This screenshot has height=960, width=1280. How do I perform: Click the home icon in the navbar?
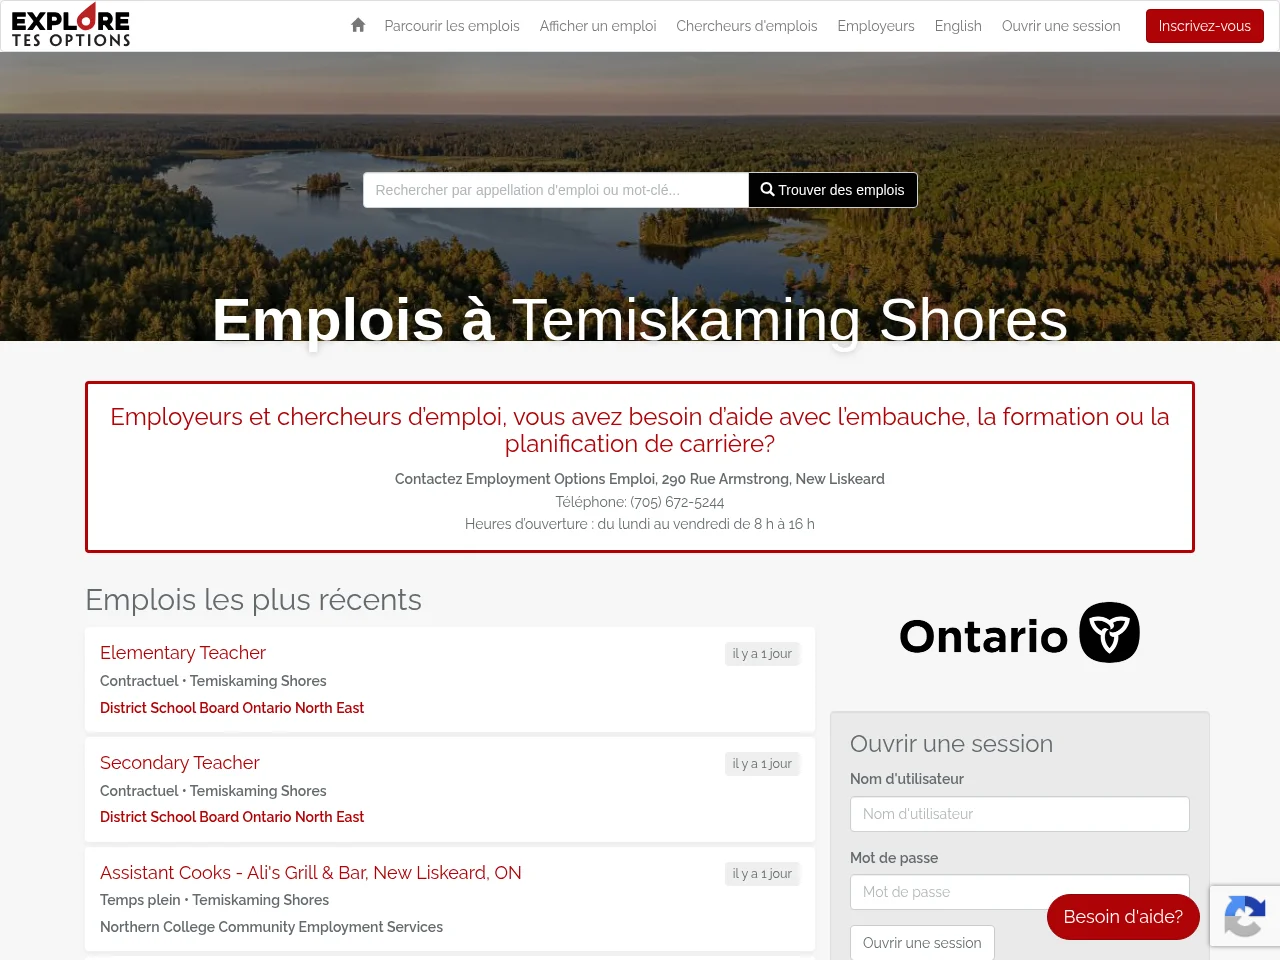[x=358, y=25]
